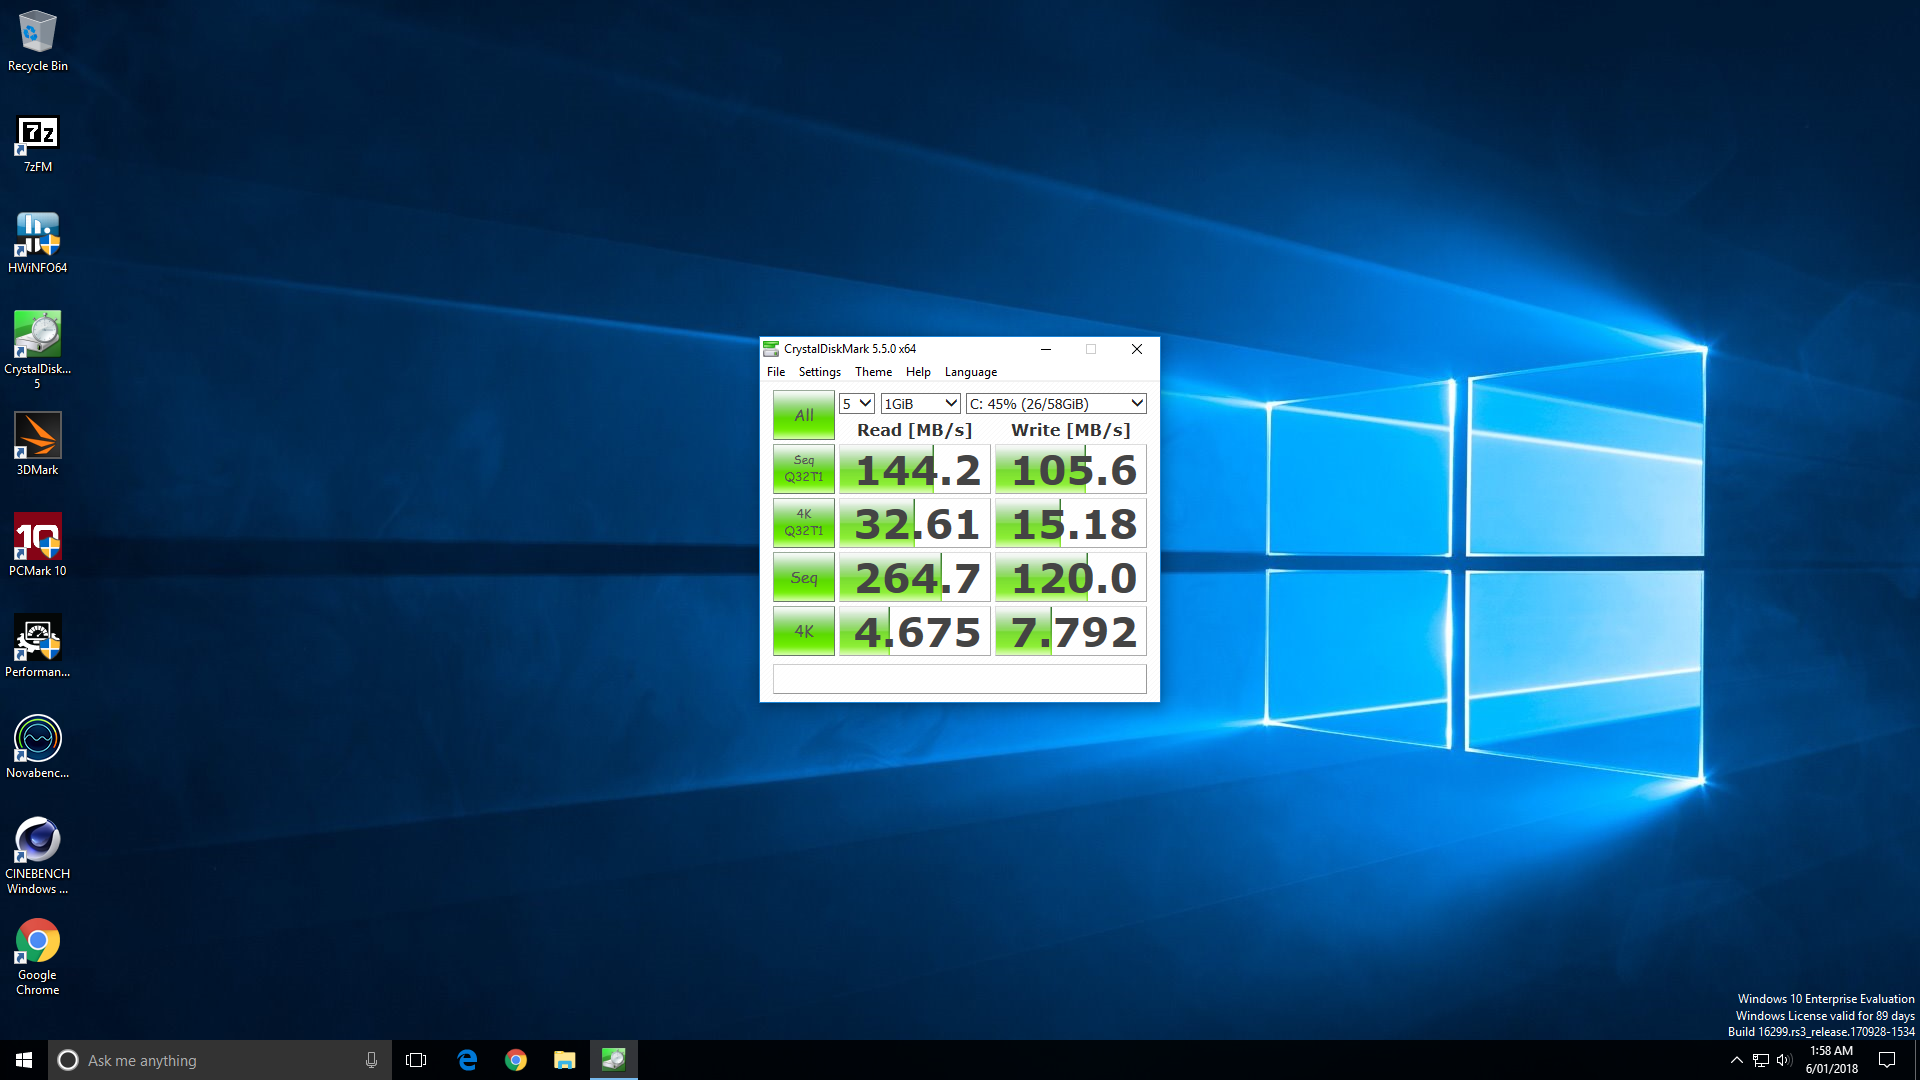Minimize the CrystalDiskMark window
Screen dimensions: 1920x1080
[x=1046, y=349]
